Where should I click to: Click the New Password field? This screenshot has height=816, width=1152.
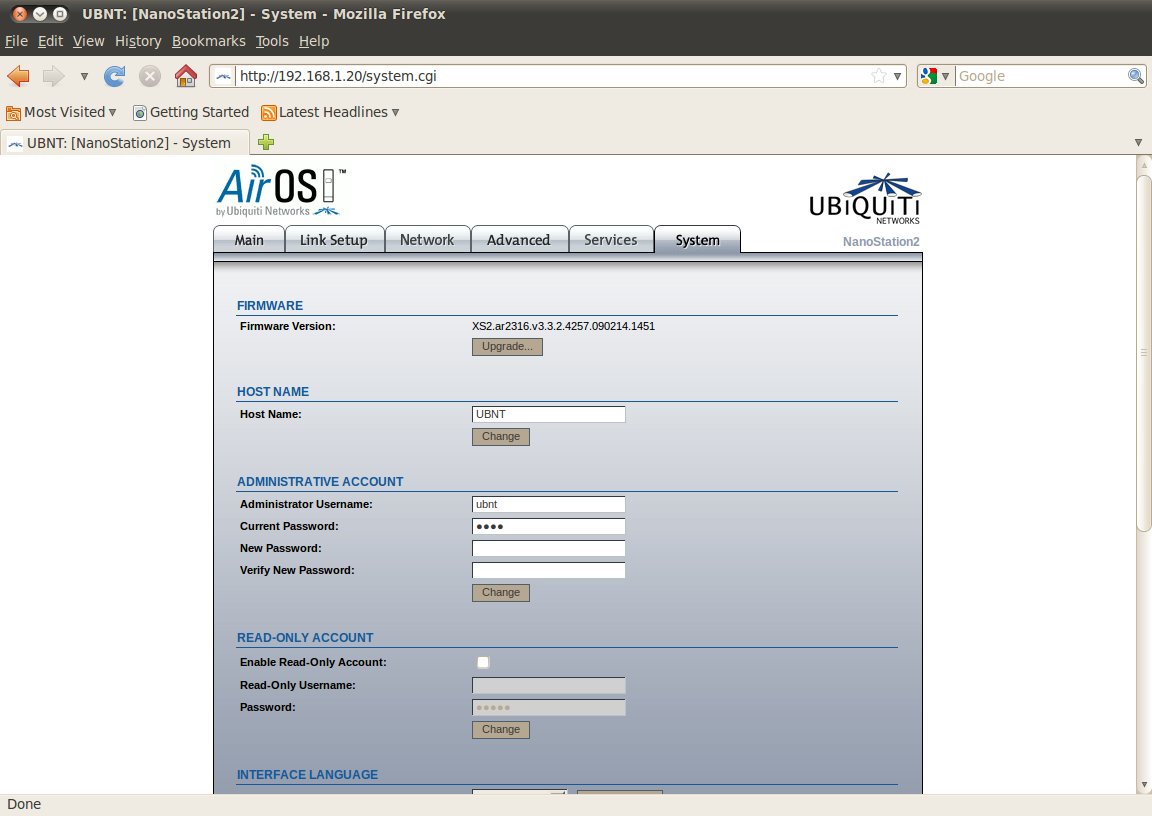tap(548, 549)
